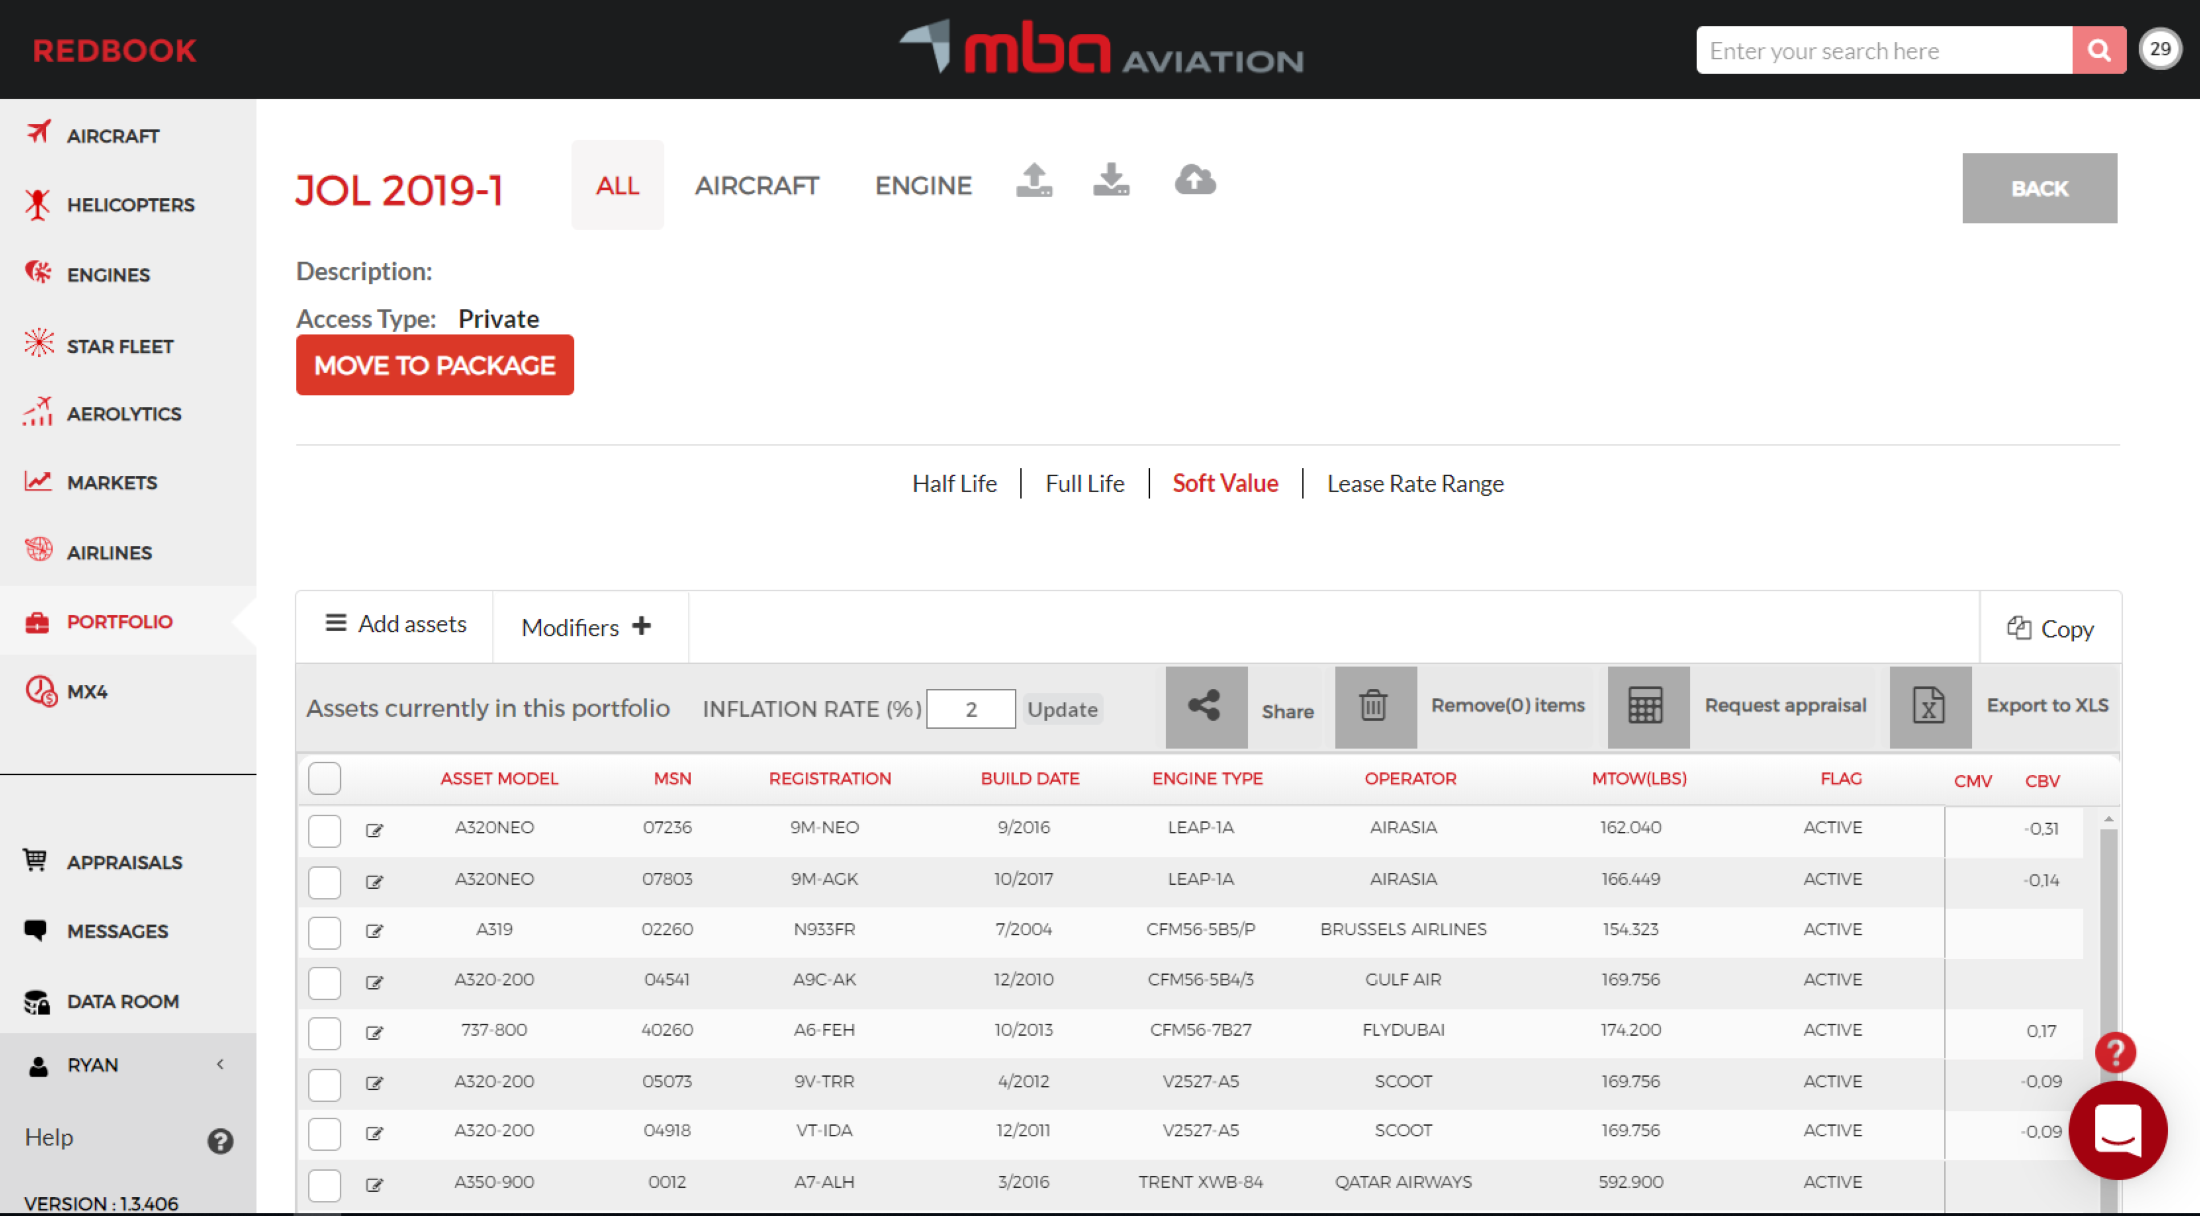Select the Half Life view
This screenshot has width=2200, height=1216.
[x=954, y=484]
